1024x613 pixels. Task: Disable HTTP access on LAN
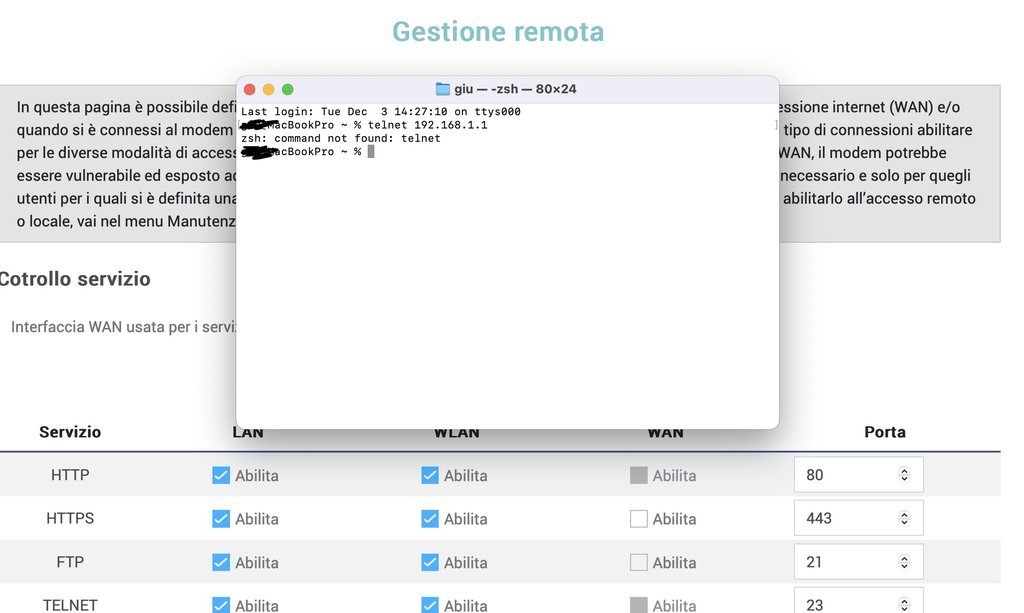tap(221, 475)
